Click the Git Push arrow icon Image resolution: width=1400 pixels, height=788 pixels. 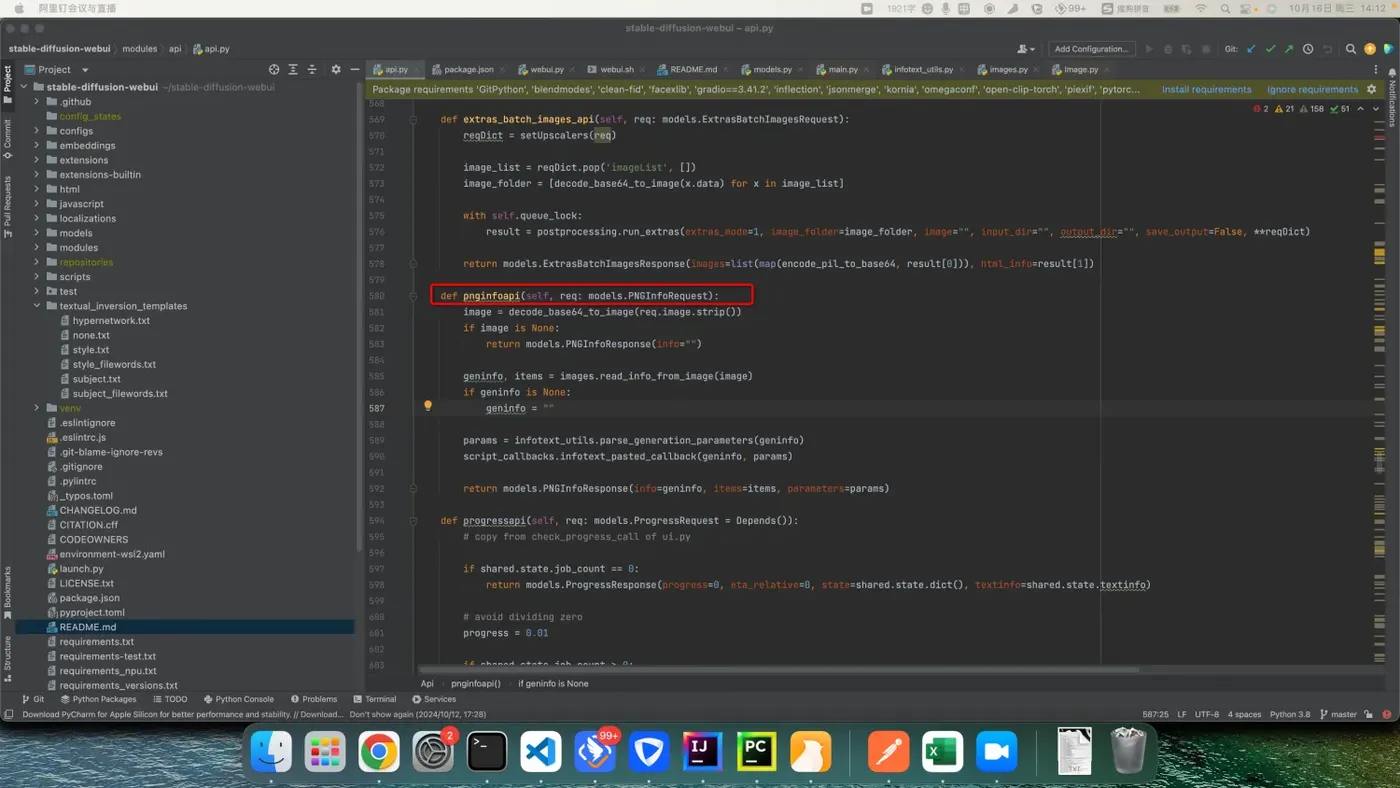[x=1289, y=49]
